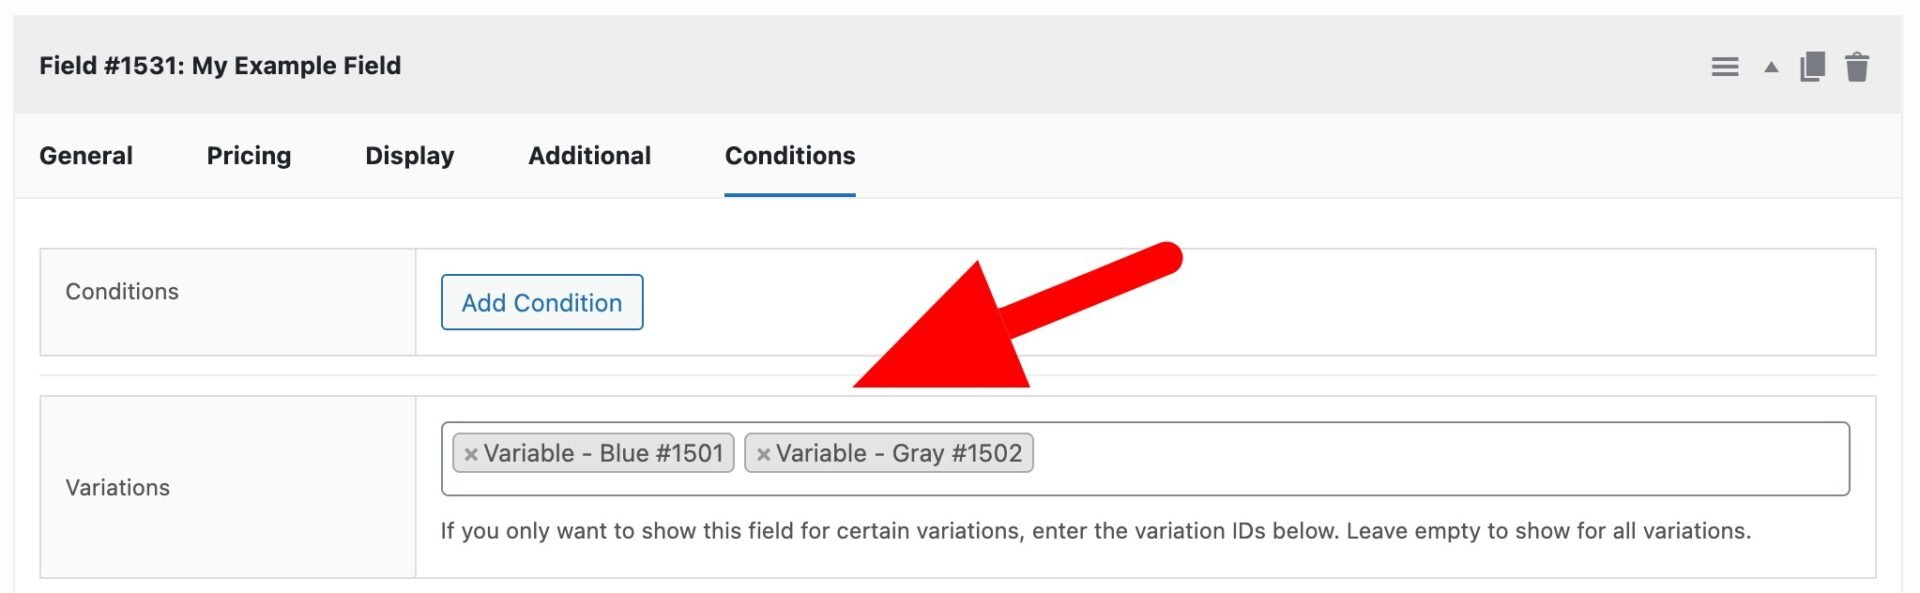Click the Add Condition button
Screen dimensions: 1920x593
pyautogui.click(x=541, y=302)
